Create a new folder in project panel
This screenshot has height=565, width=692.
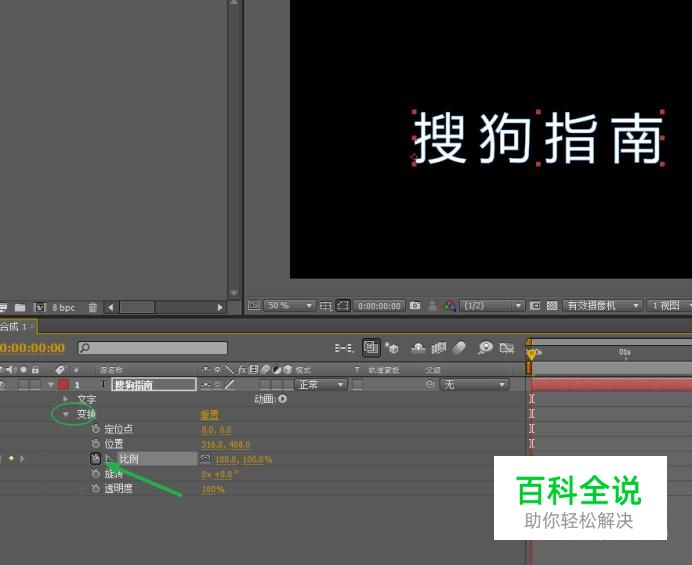click(x=20, y=307)
